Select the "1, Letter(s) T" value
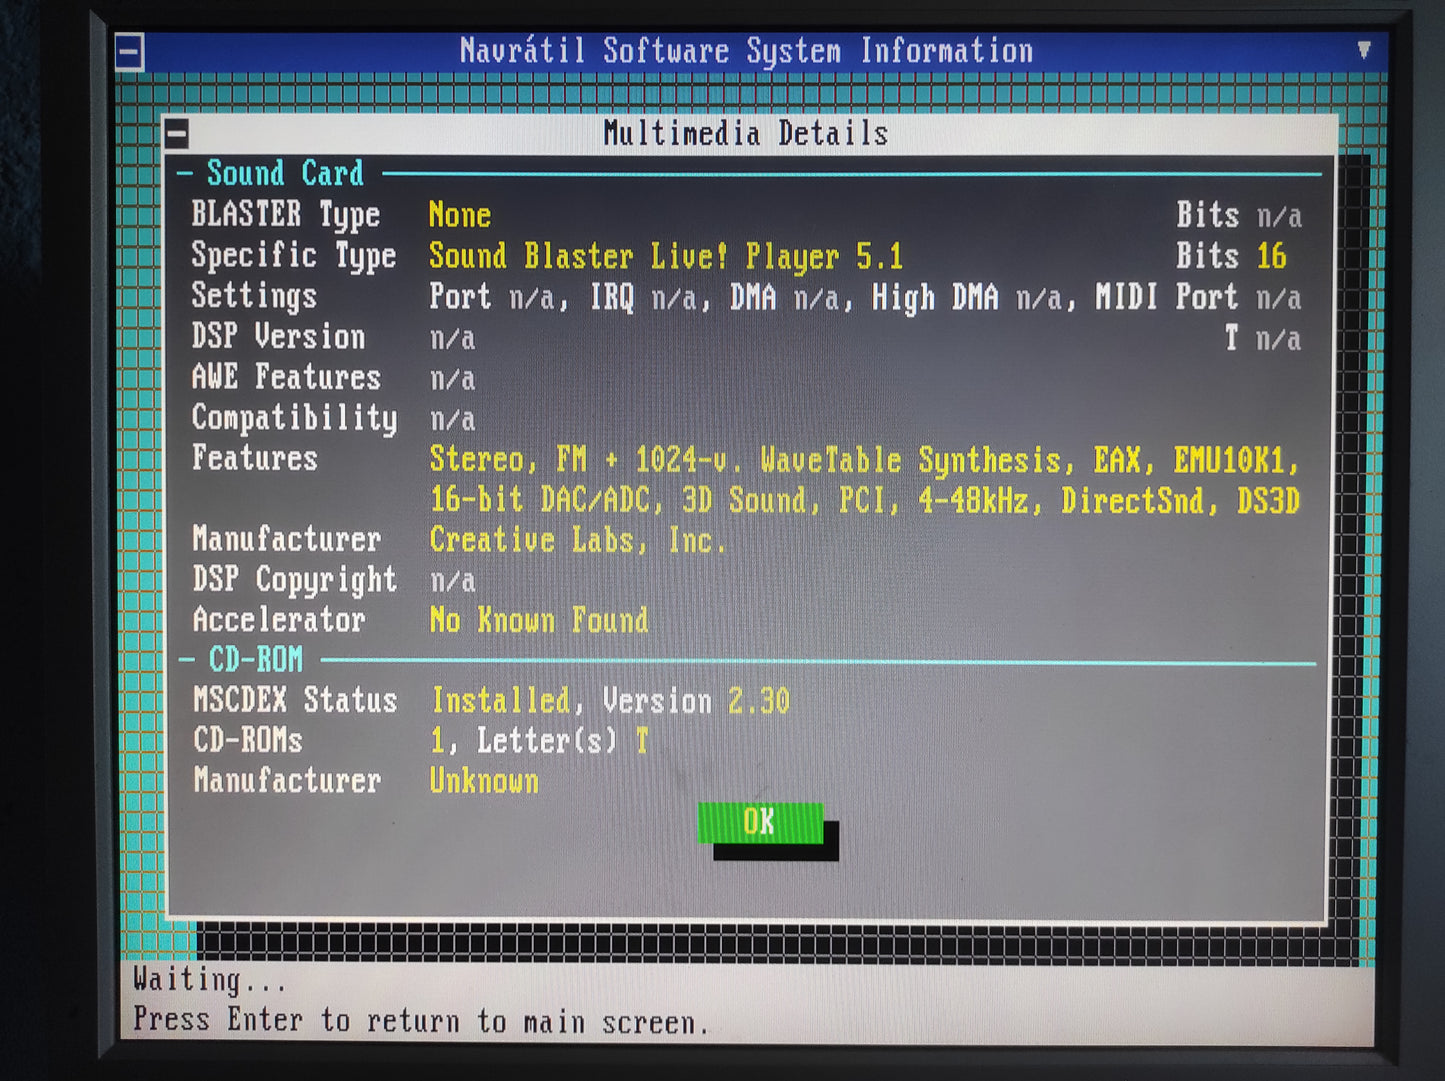 pos(540,741)
